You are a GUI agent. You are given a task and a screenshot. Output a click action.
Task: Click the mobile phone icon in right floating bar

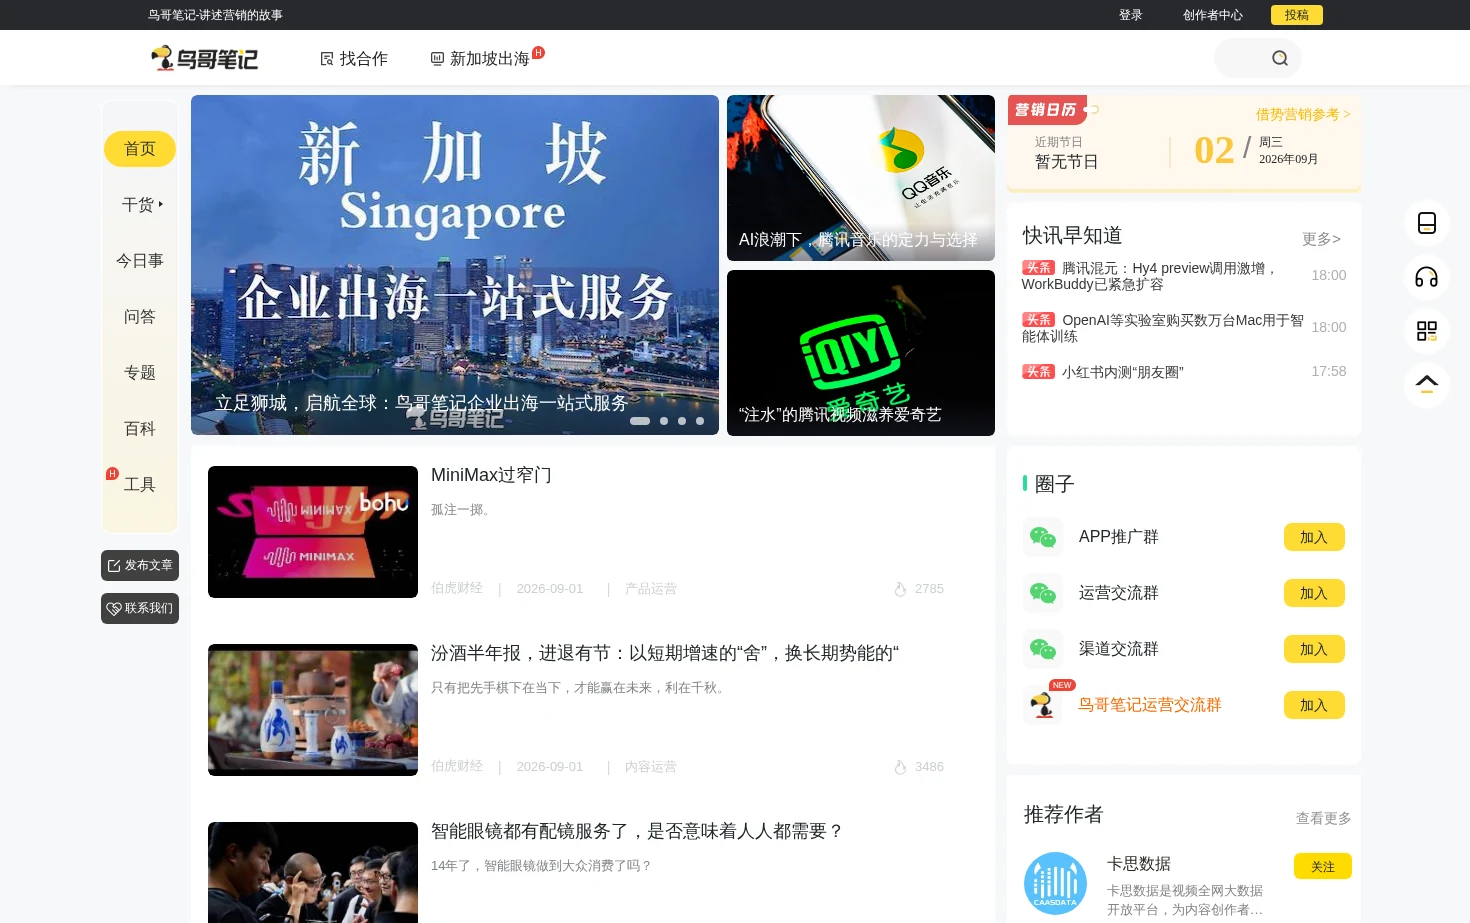click(1427, 223)
